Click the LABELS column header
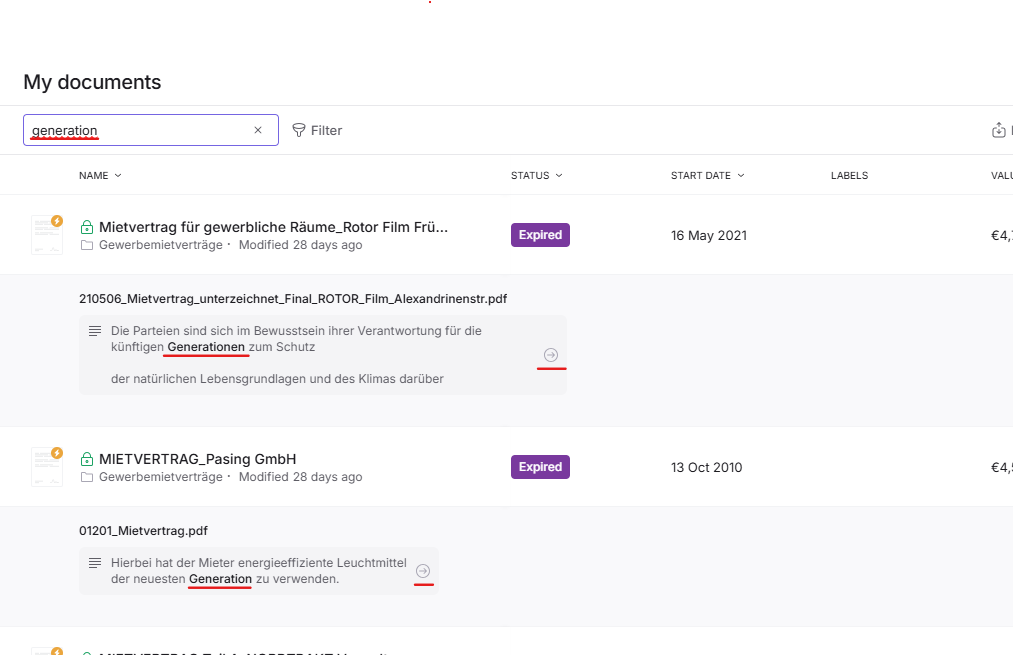Image resolution: width=1013 pixels, height=655 pixels. pyautogui.click(x=849, y=175)
